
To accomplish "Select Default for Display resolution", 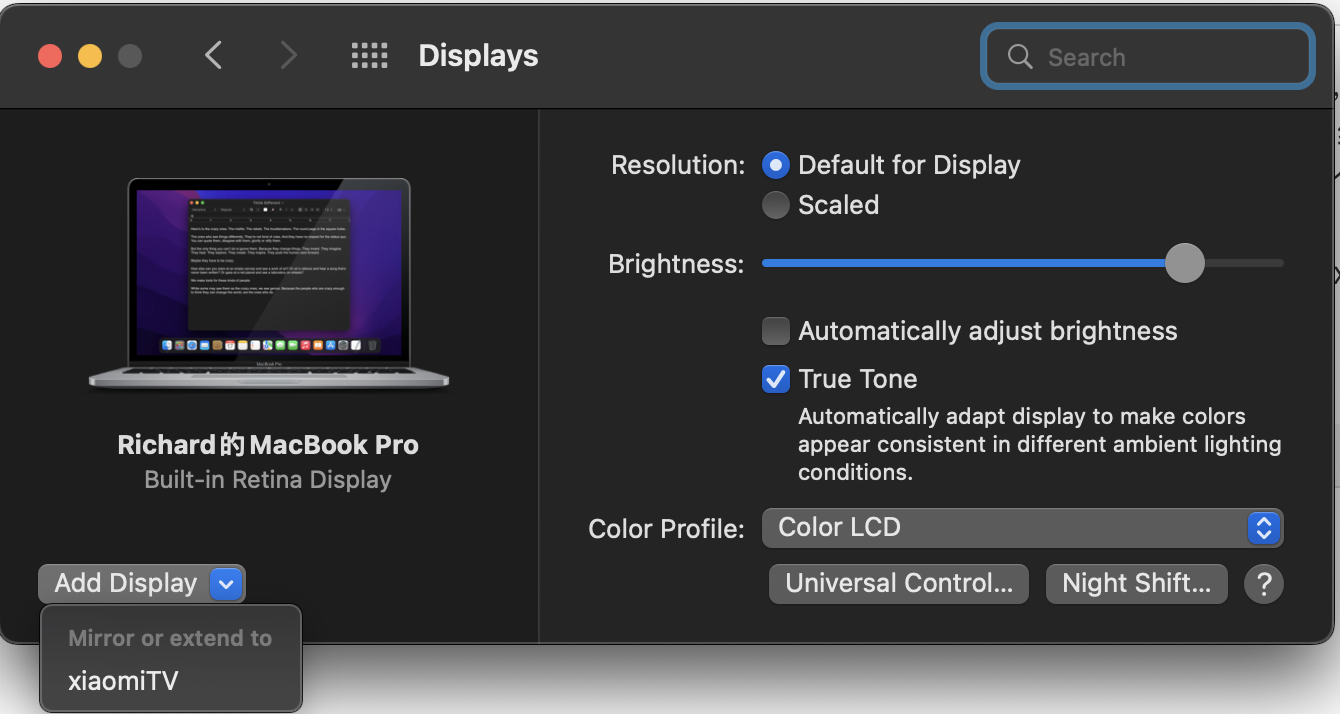I will (776, 165).
